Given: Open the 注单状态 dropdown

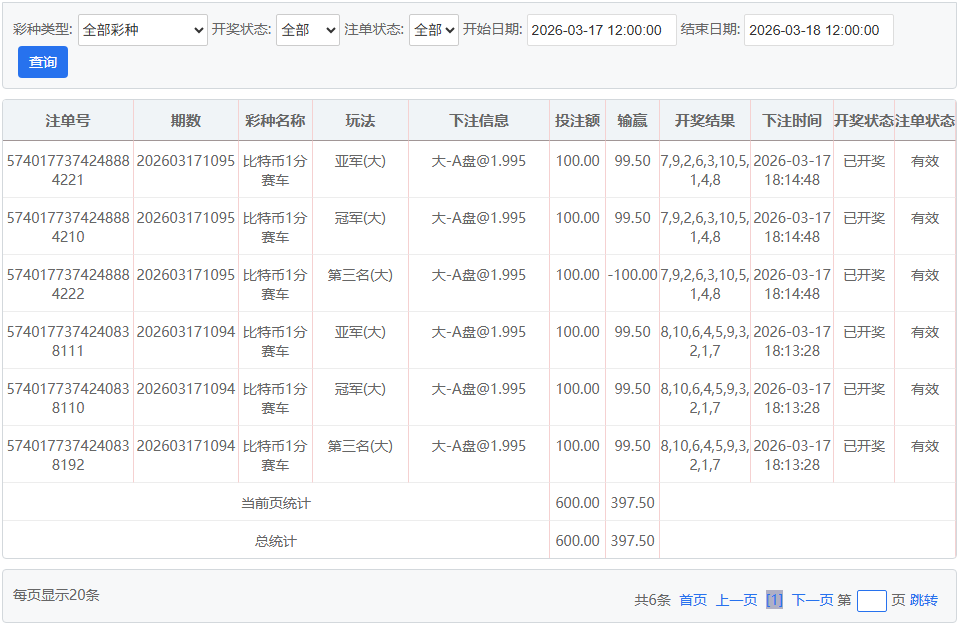Looking at the screenshot, I should [434, 30].
